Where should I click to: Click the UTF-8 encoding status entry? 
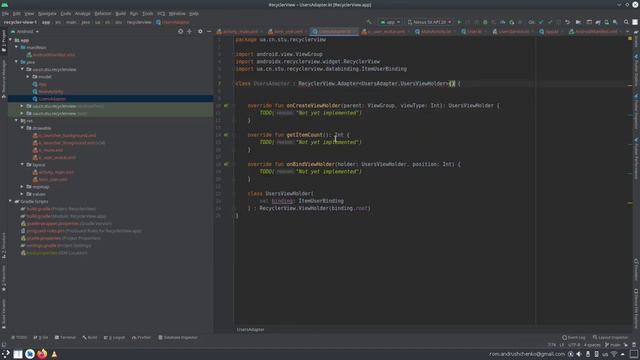(573, 345)
